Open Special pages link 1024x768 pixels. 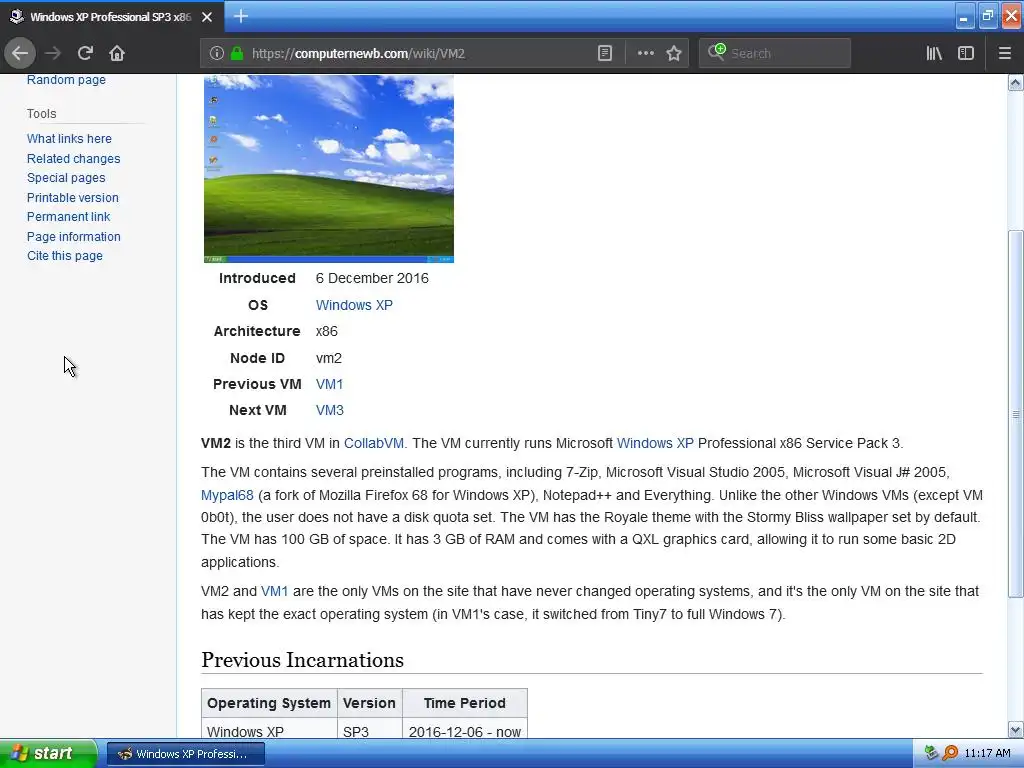[x=66, y=178]
